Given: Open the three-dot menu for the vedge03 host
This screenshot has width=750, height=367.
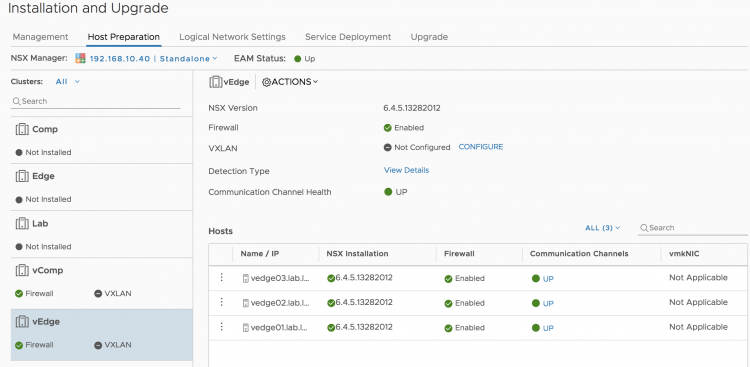Looking at the screenshot, I should tap(221, 278).
